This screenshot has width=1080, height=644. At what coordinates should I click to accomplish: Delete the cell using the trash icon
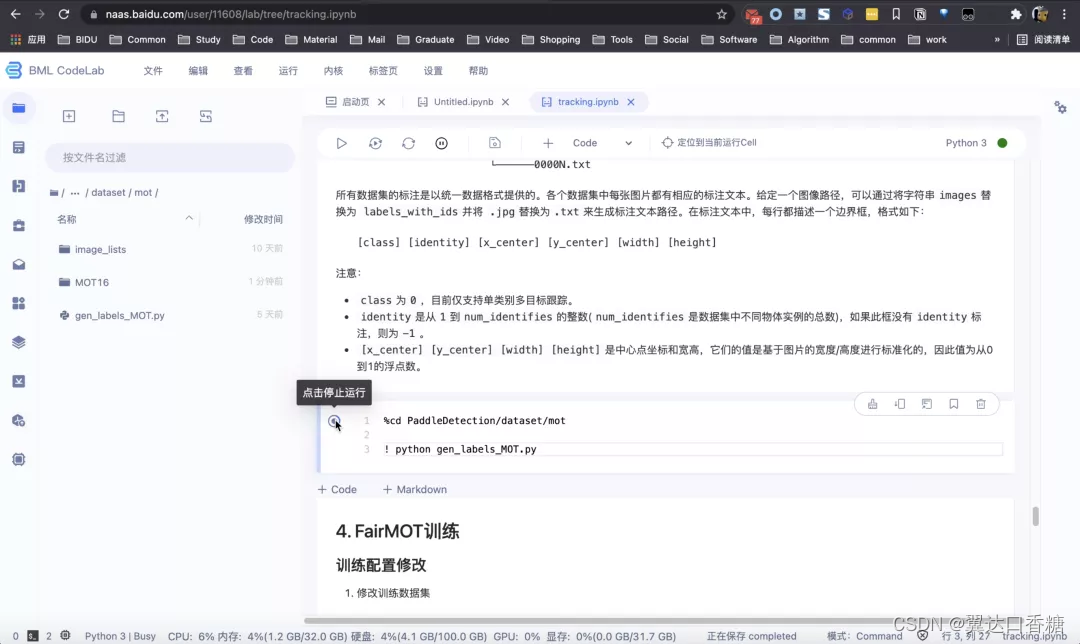980,404
